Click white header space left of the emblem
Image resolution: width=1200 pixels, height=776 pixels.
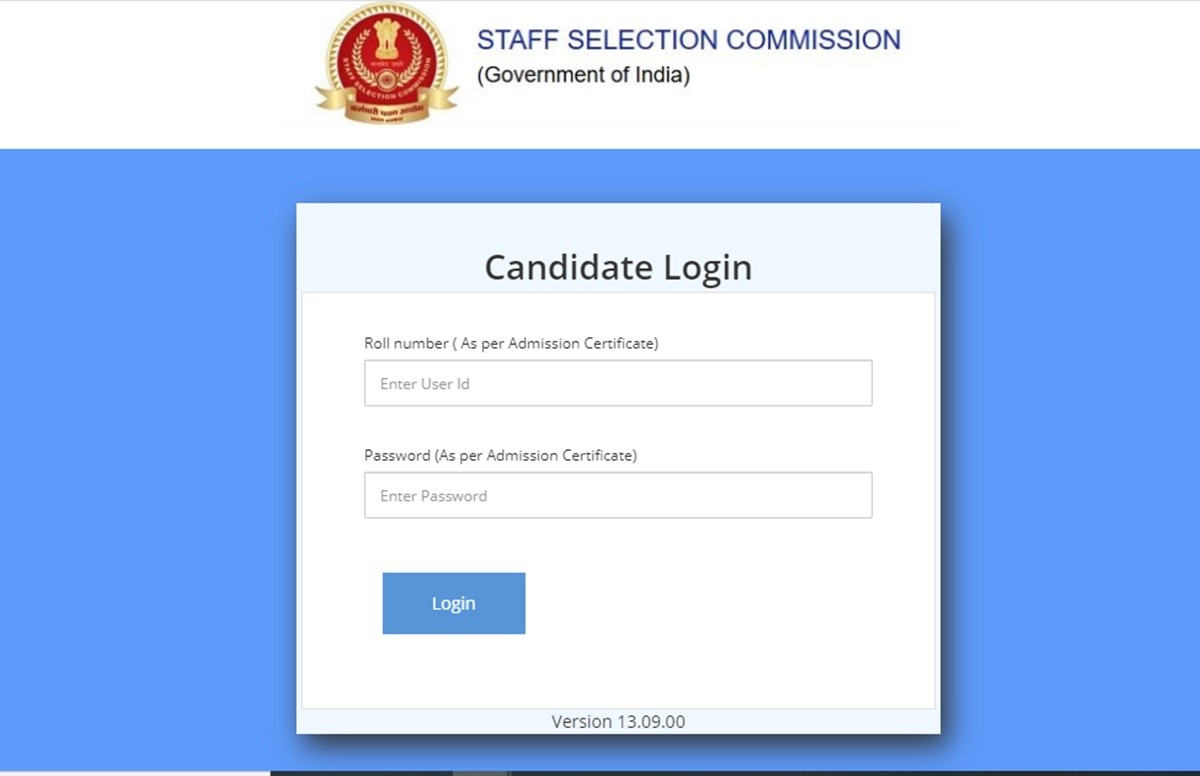[x=150, y=70]
